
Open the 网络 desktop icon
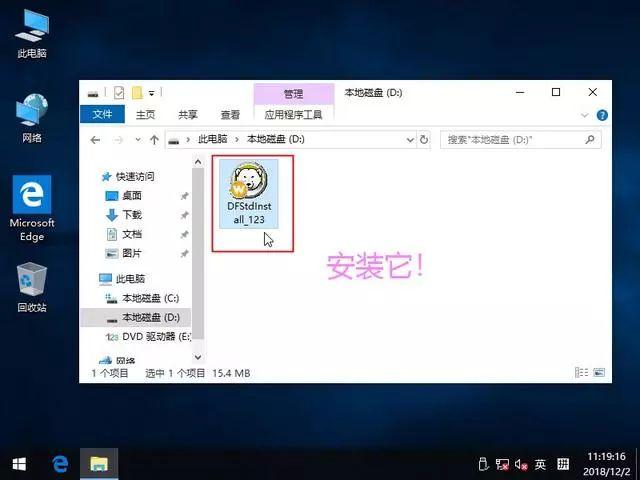click(32, 118)
